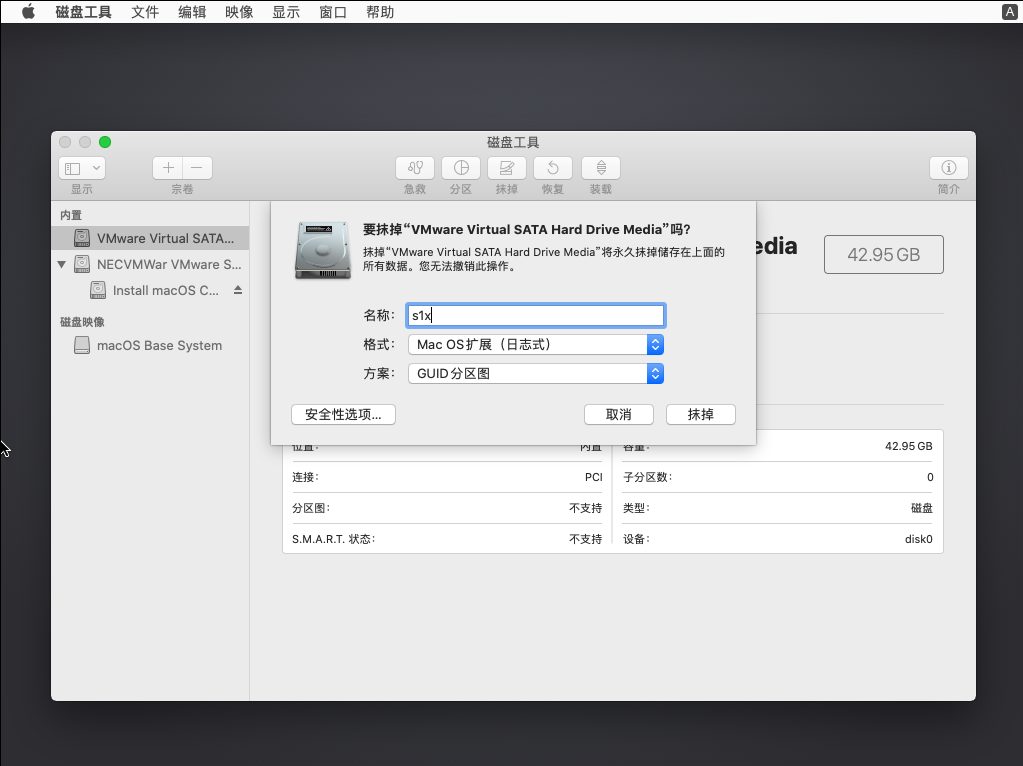Click the Mount (装载) toolbar icon
The width and height of the screenshot is (1023, 766).
[600, 168]
